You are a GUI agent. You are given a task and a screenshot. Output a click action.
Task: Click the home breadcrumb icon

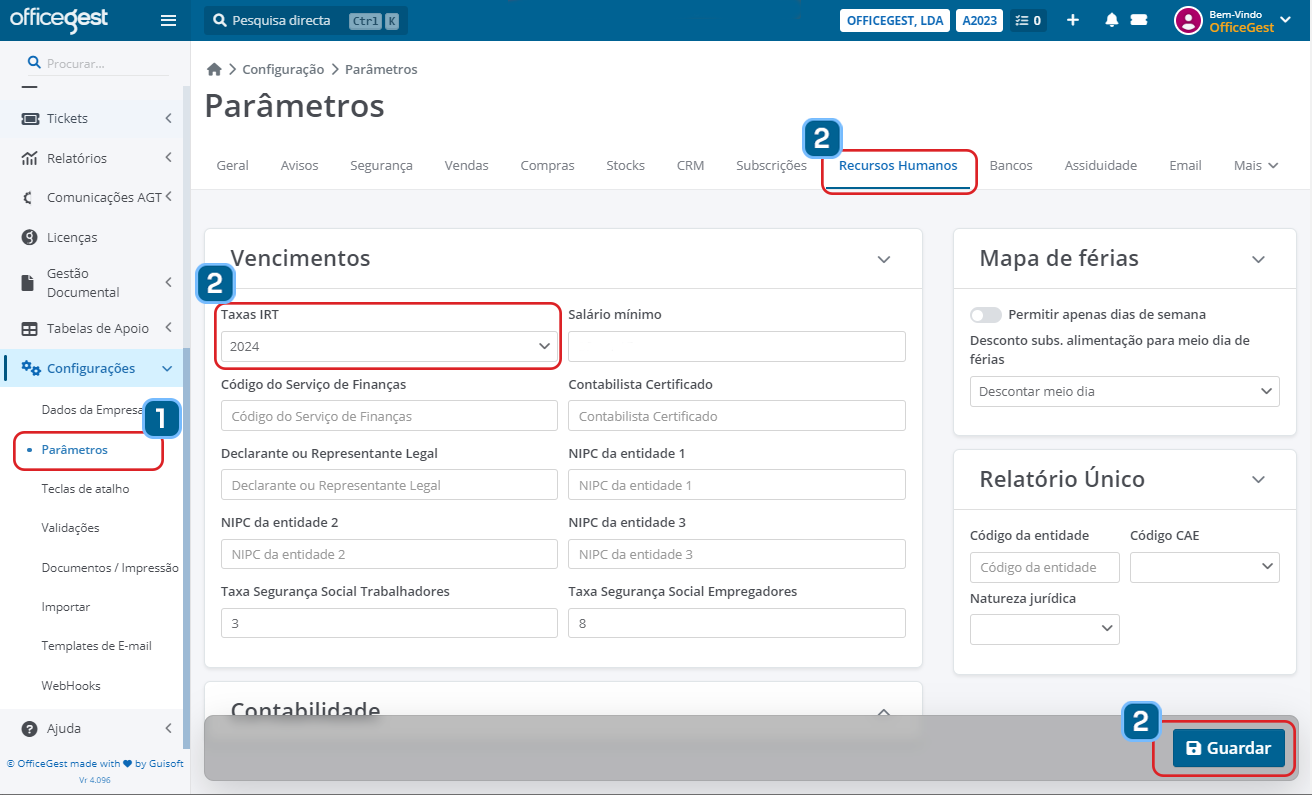coord(213,69)
